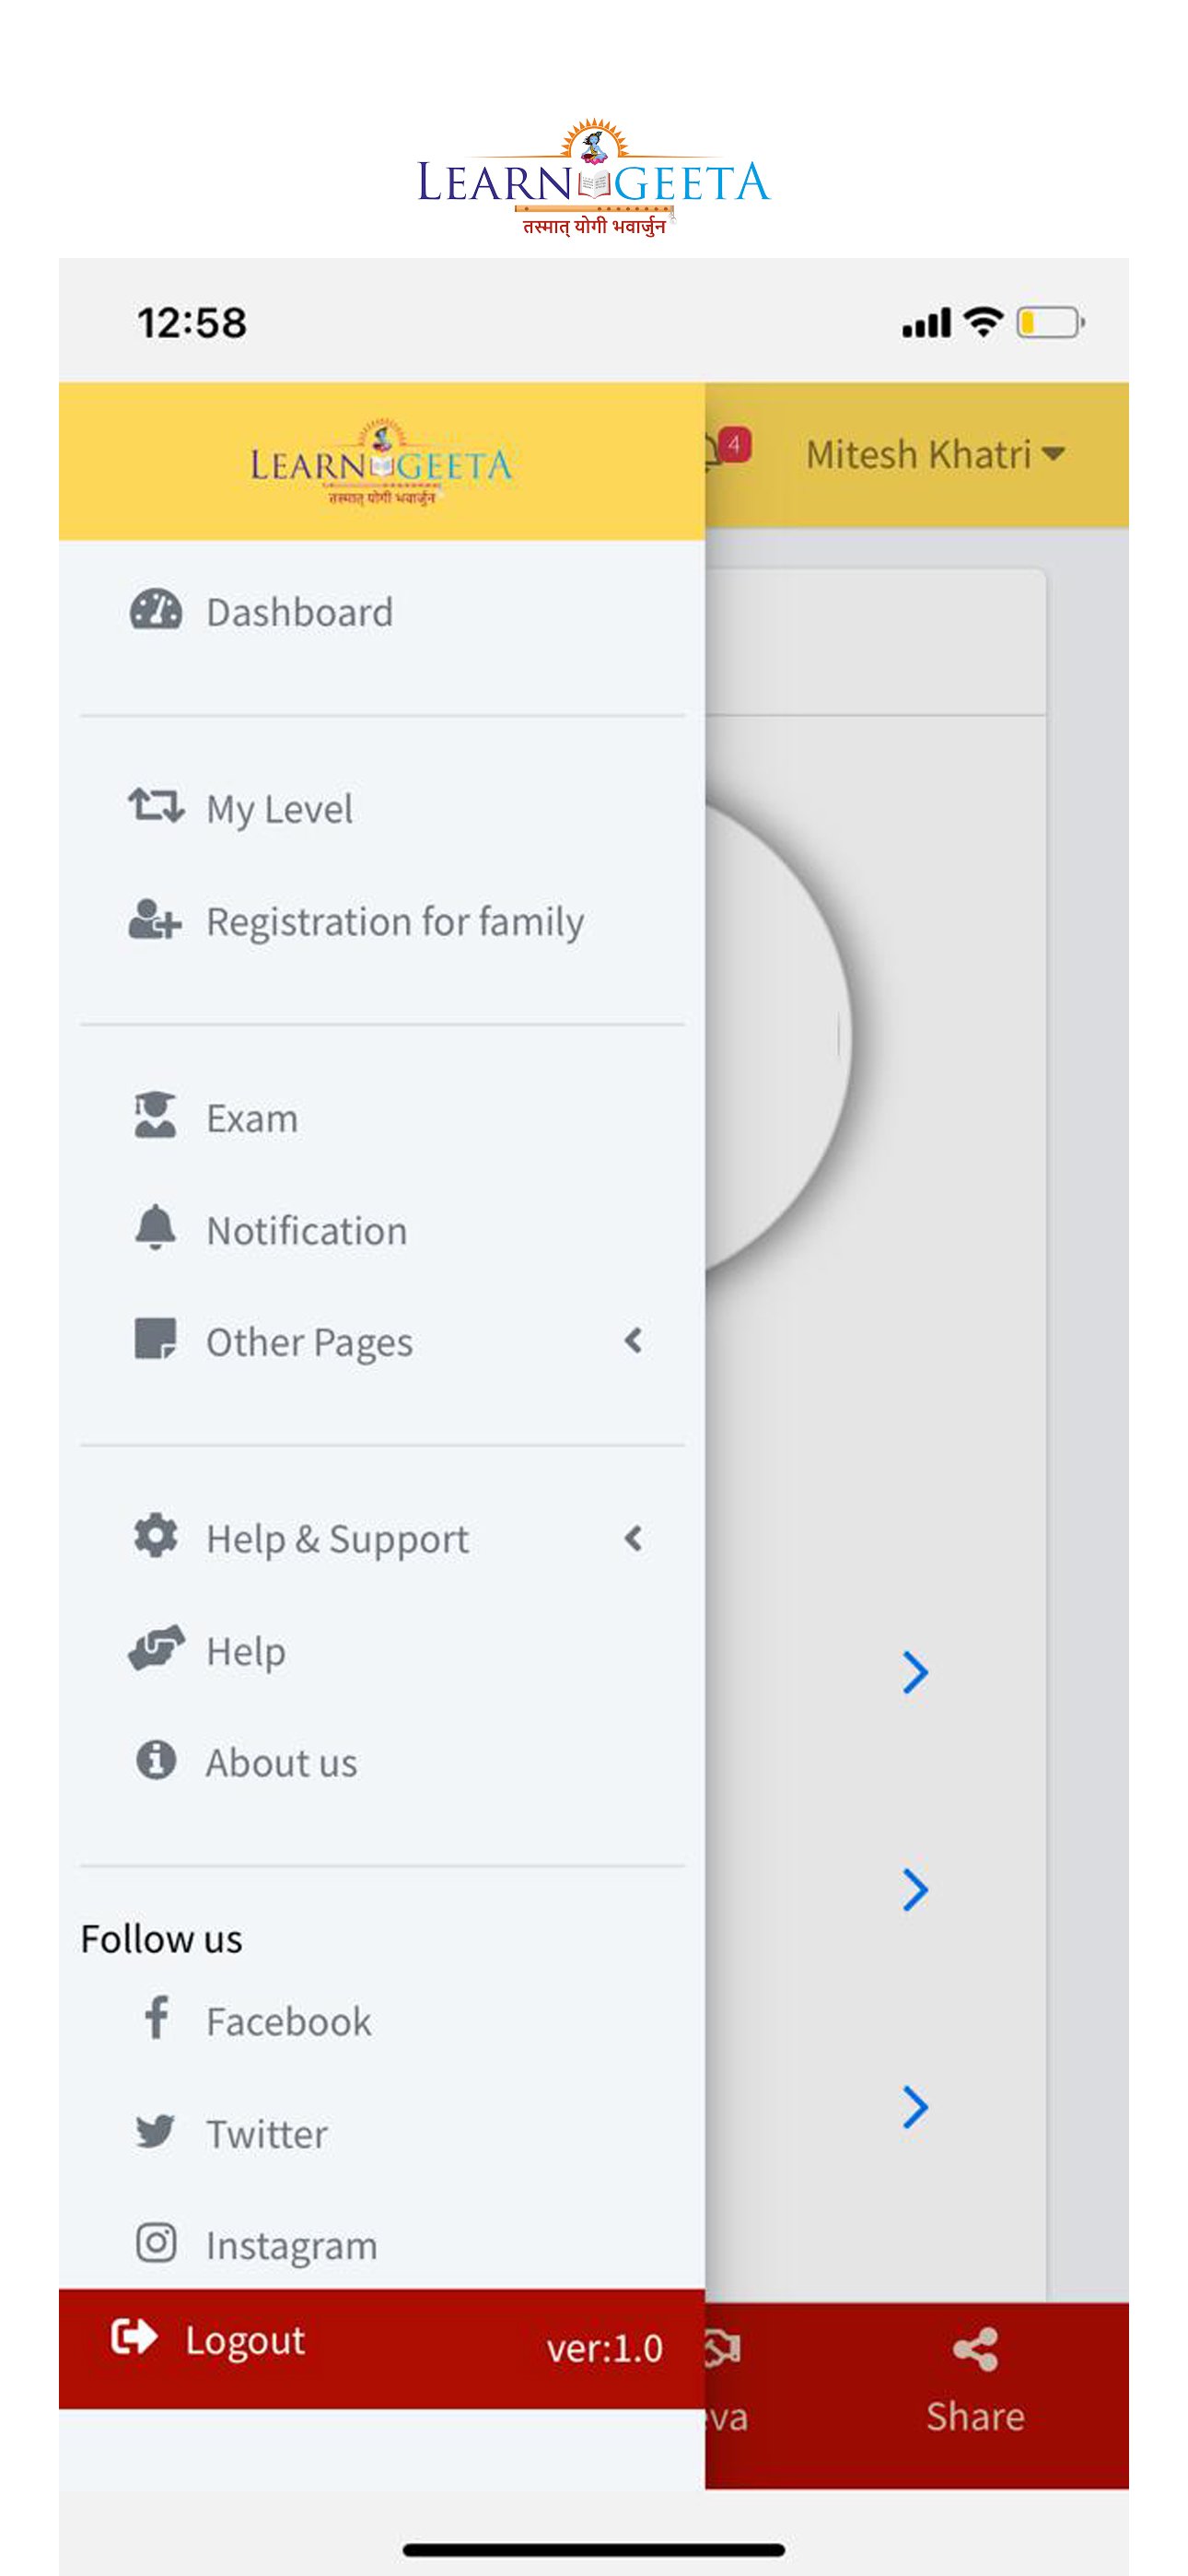Screen dimensions: 1188x2576
Task: Select the Dashboard speedometer icon
Action: 158,610
